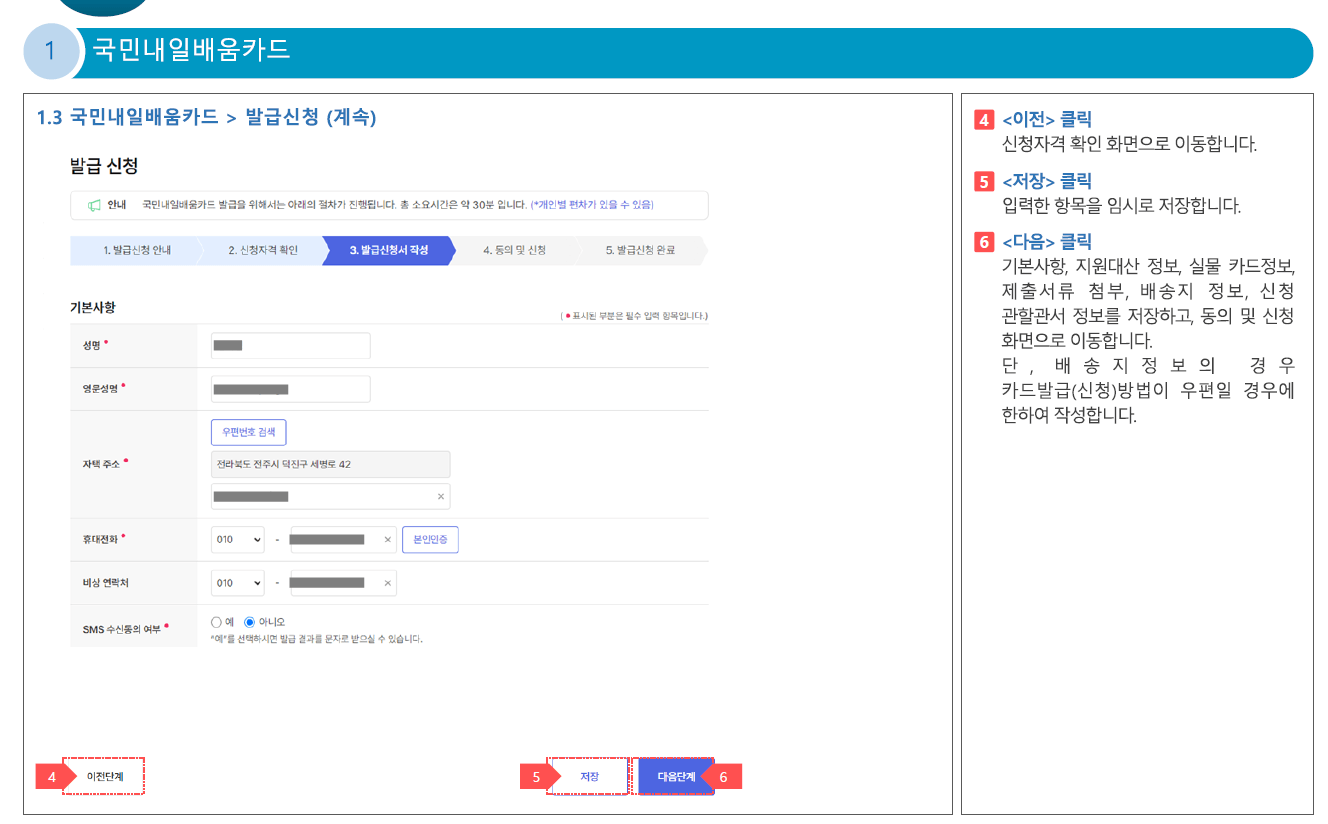Click the 자택 주소 field label
This screenshot has height=824, width=1328.
pyautogui.click(x=101, y=464)
